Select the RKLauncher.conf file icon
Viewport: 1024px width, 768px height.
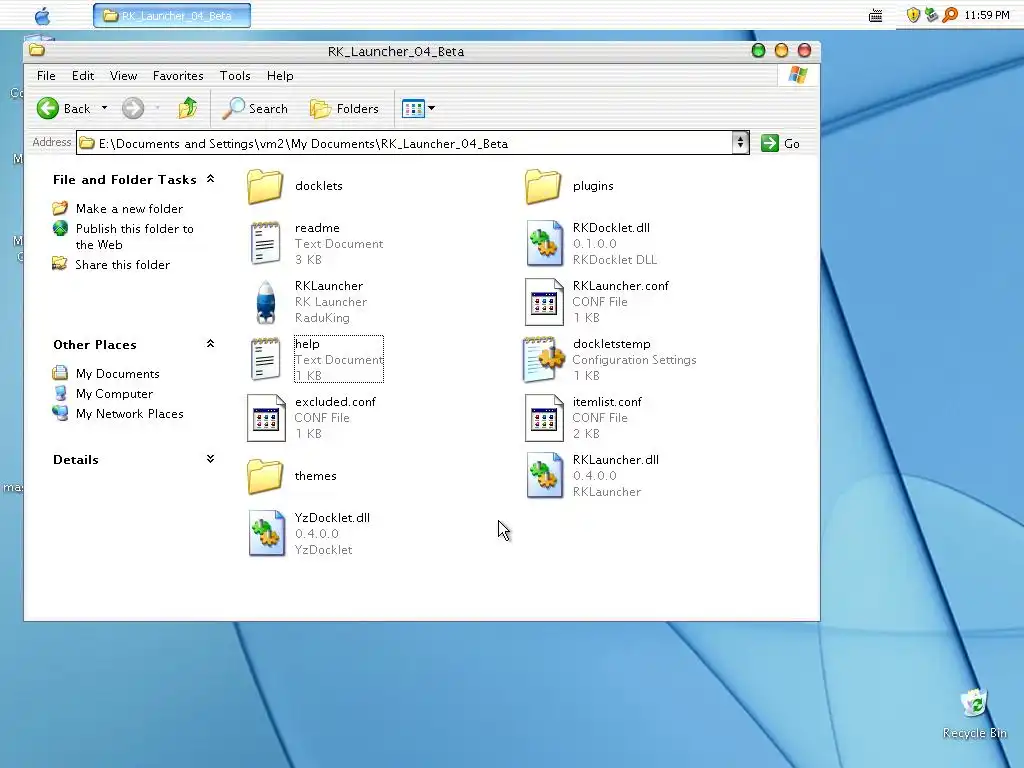tap(544, 302)
